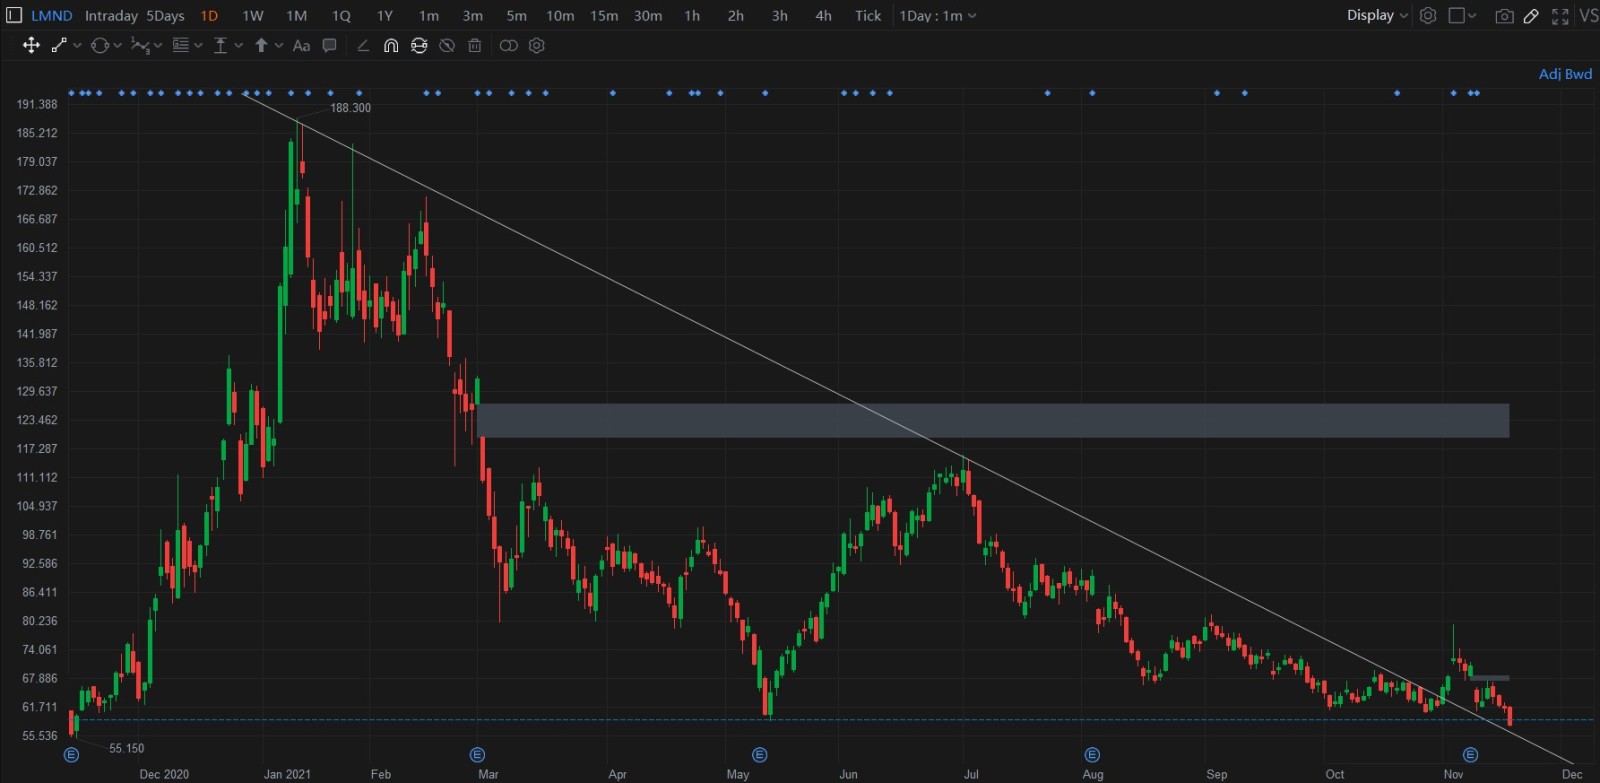Click the earnings E marker near Nov
This screenshot has height=783, width=1600.
[1470, 754]
